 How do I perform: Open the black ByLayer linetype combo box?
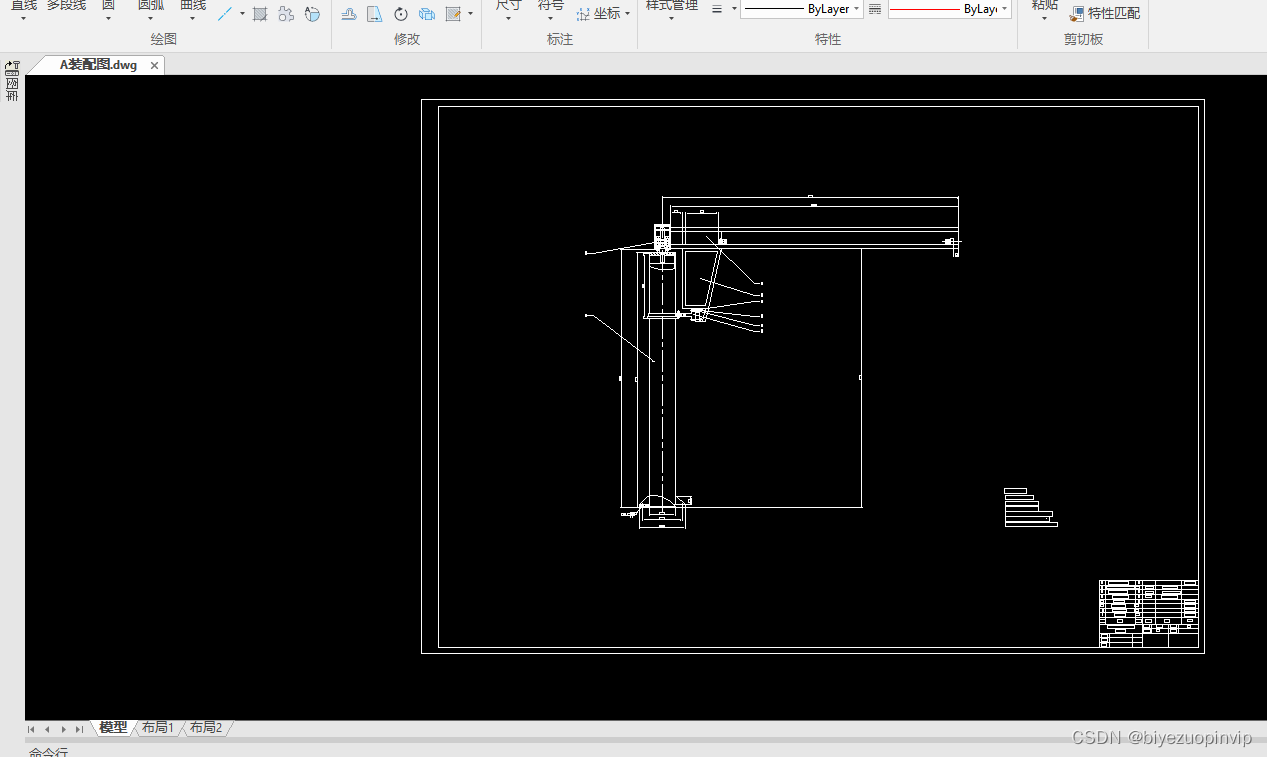pos(802,9)
